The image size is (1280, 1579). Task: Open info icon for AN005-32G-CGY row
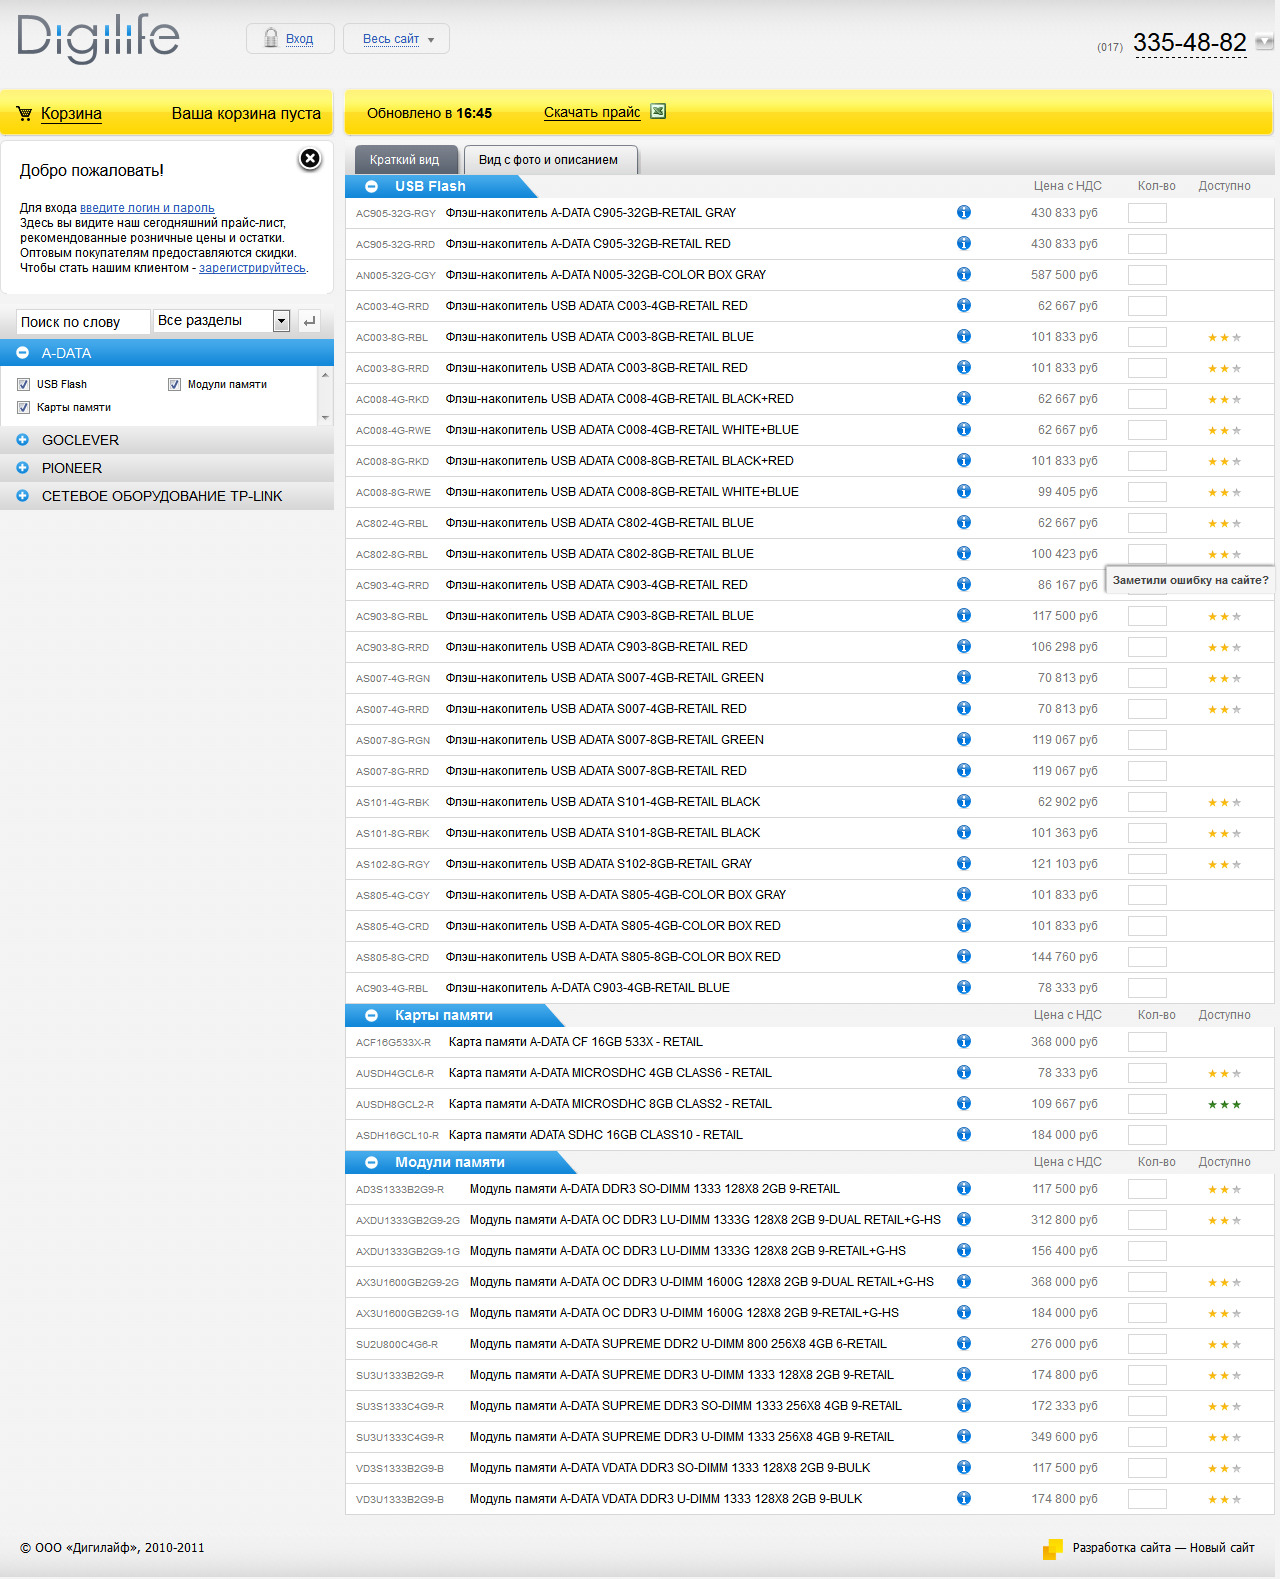pos(964,274)
